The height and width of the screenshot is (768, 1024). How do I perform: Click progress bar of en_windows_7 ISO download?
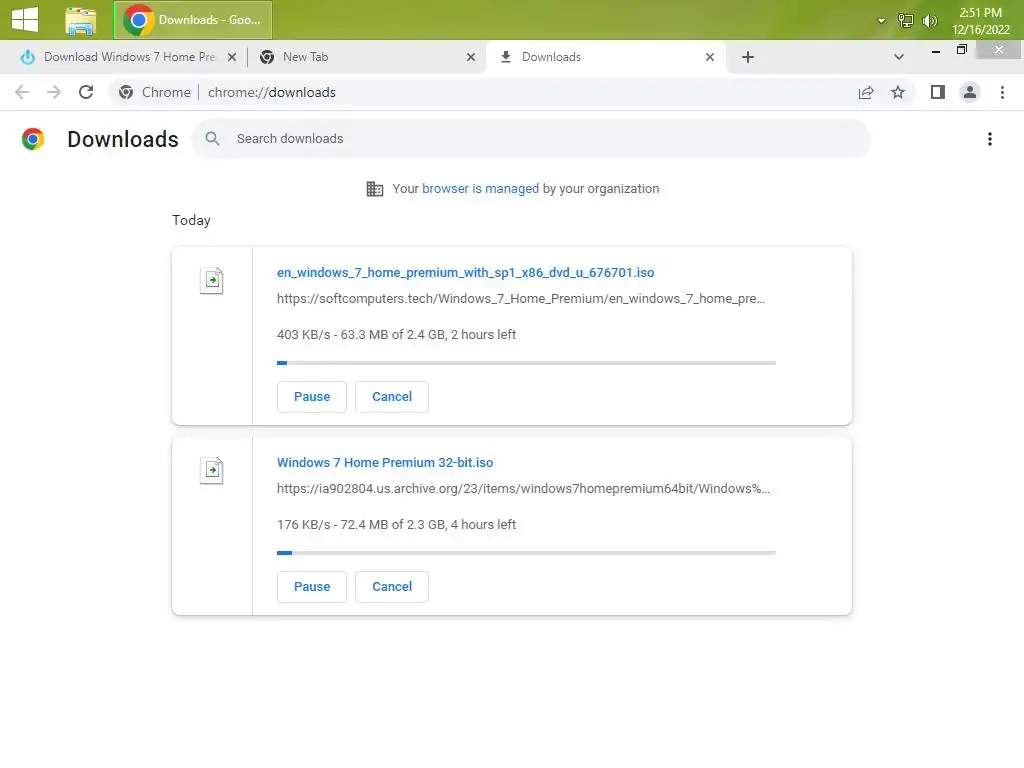pos(526,362)
